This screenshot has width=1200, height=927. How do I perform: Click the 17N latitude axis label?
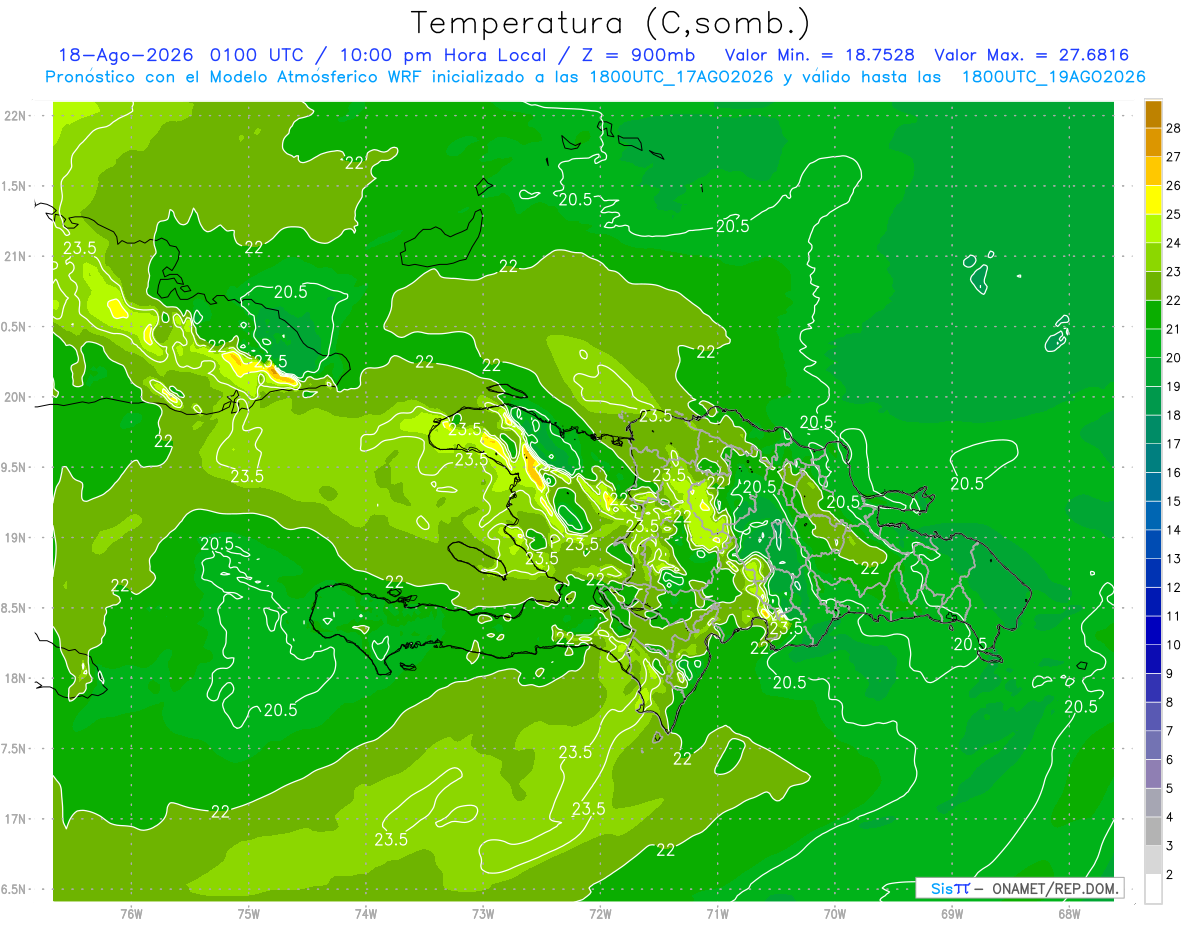(x=16, y=819)
